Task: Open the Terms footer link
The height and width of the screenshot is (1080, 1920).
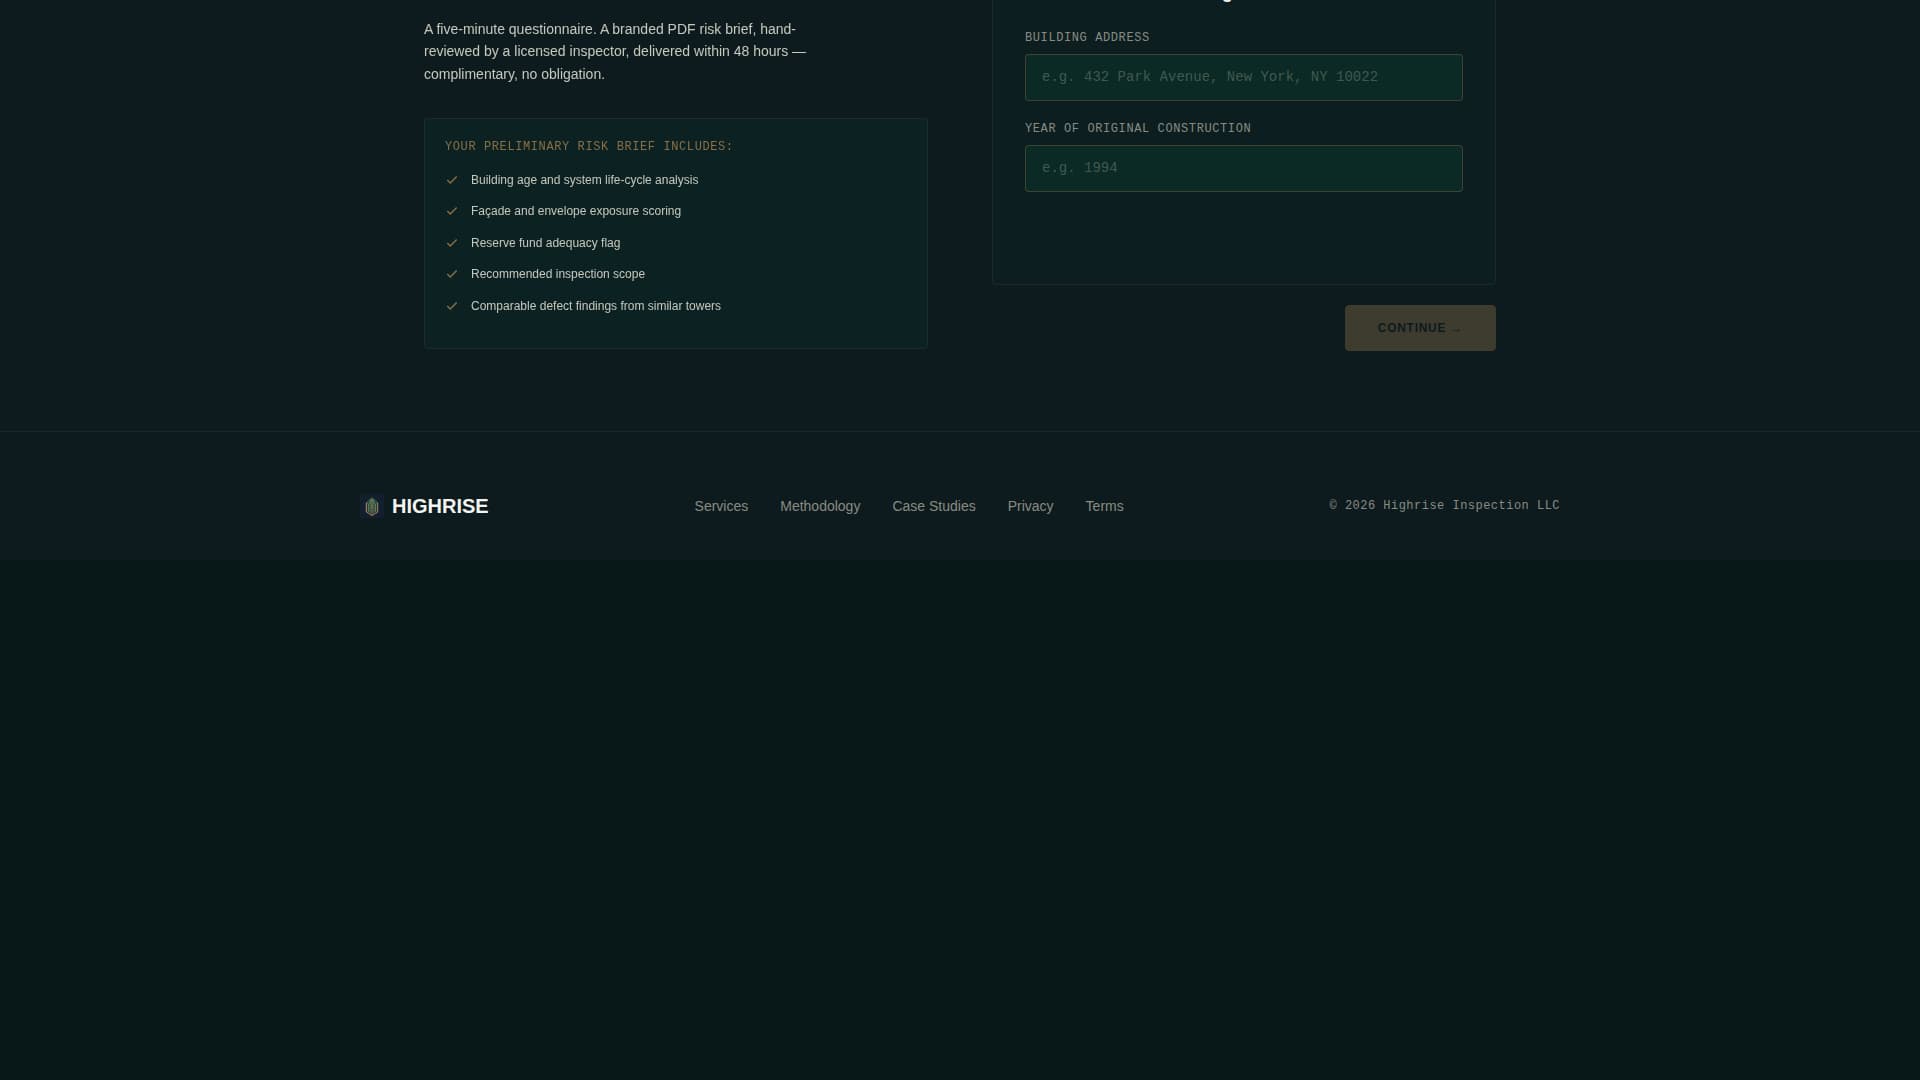Action: (1104, 506)
